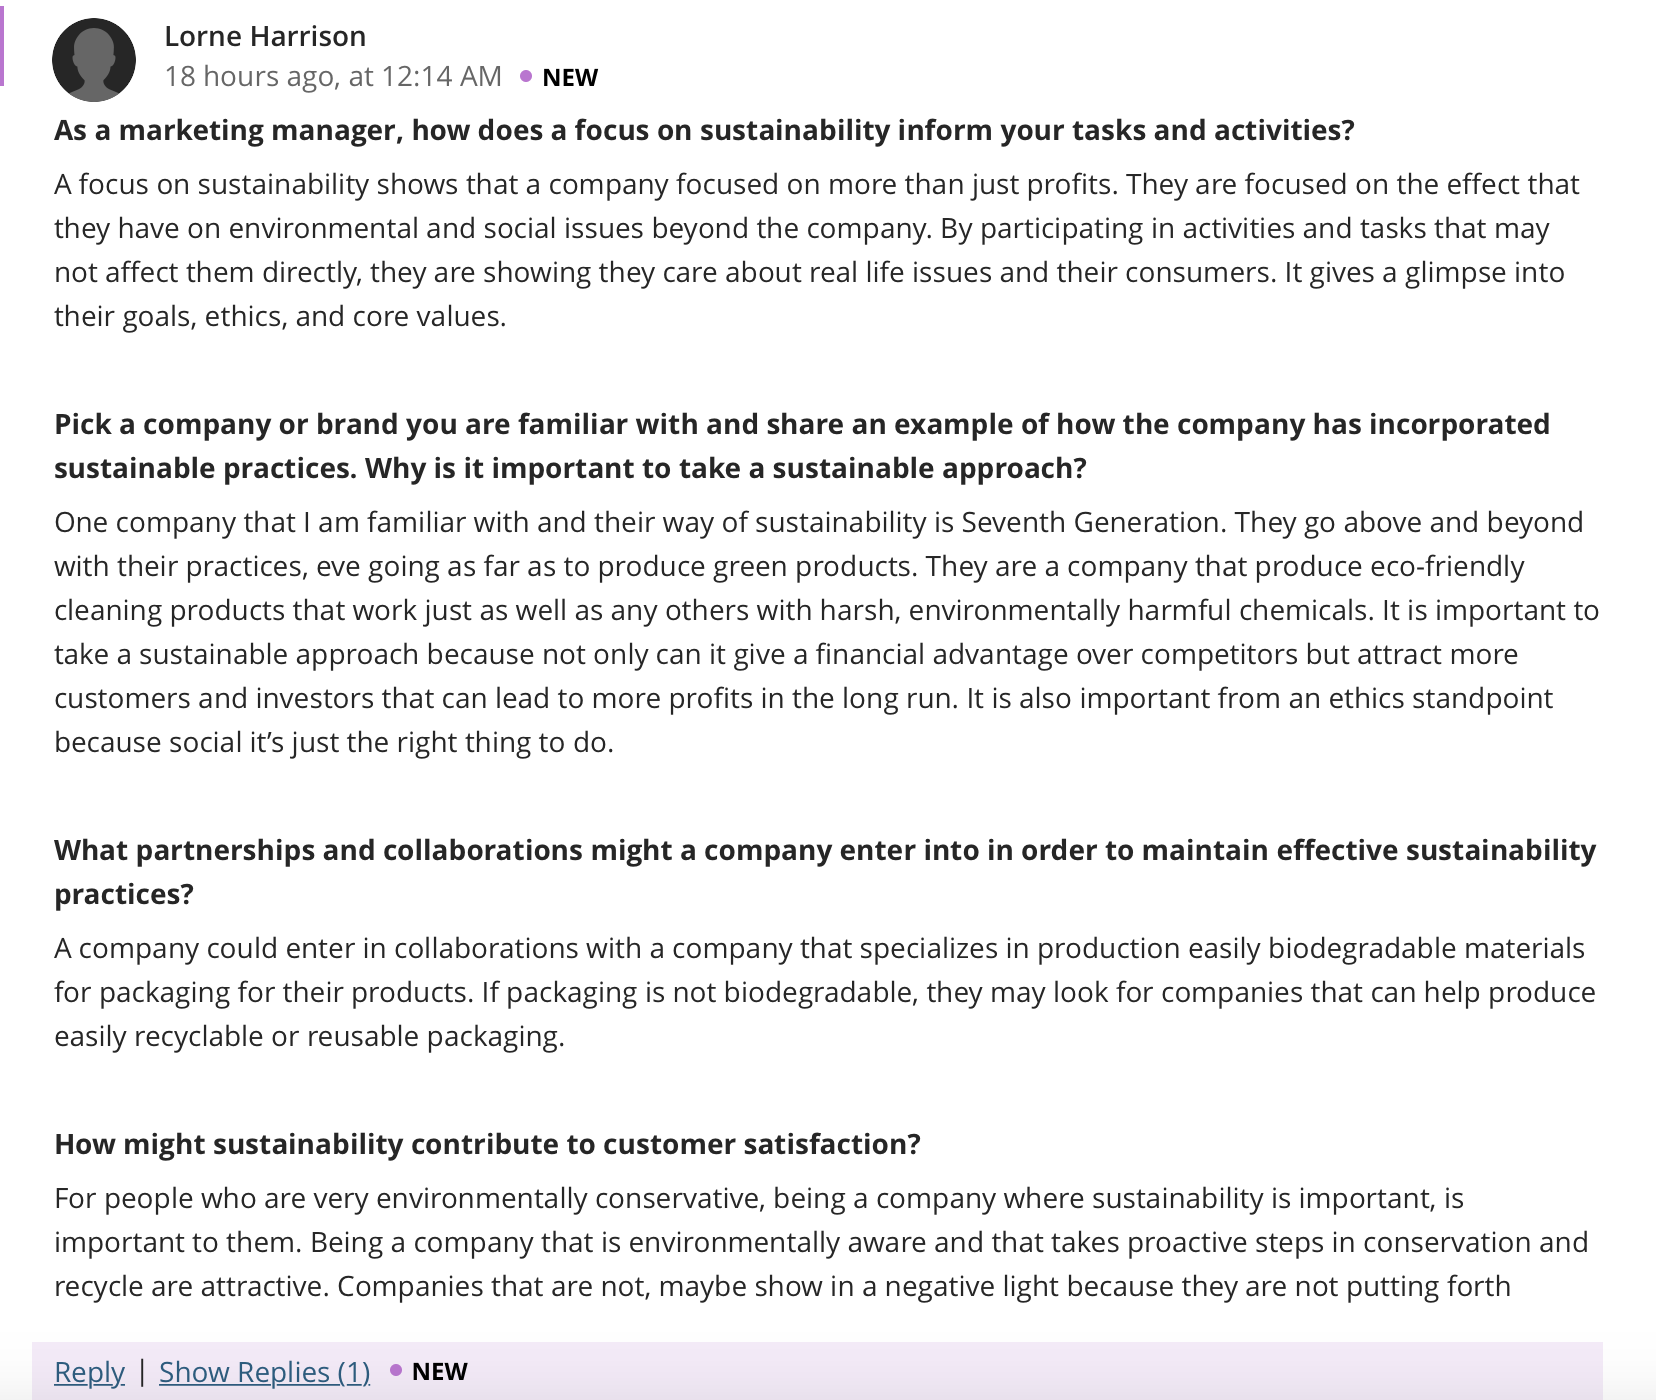
Task: Click the separator between Reply and Show Replies
Action: coord(142,1371)
